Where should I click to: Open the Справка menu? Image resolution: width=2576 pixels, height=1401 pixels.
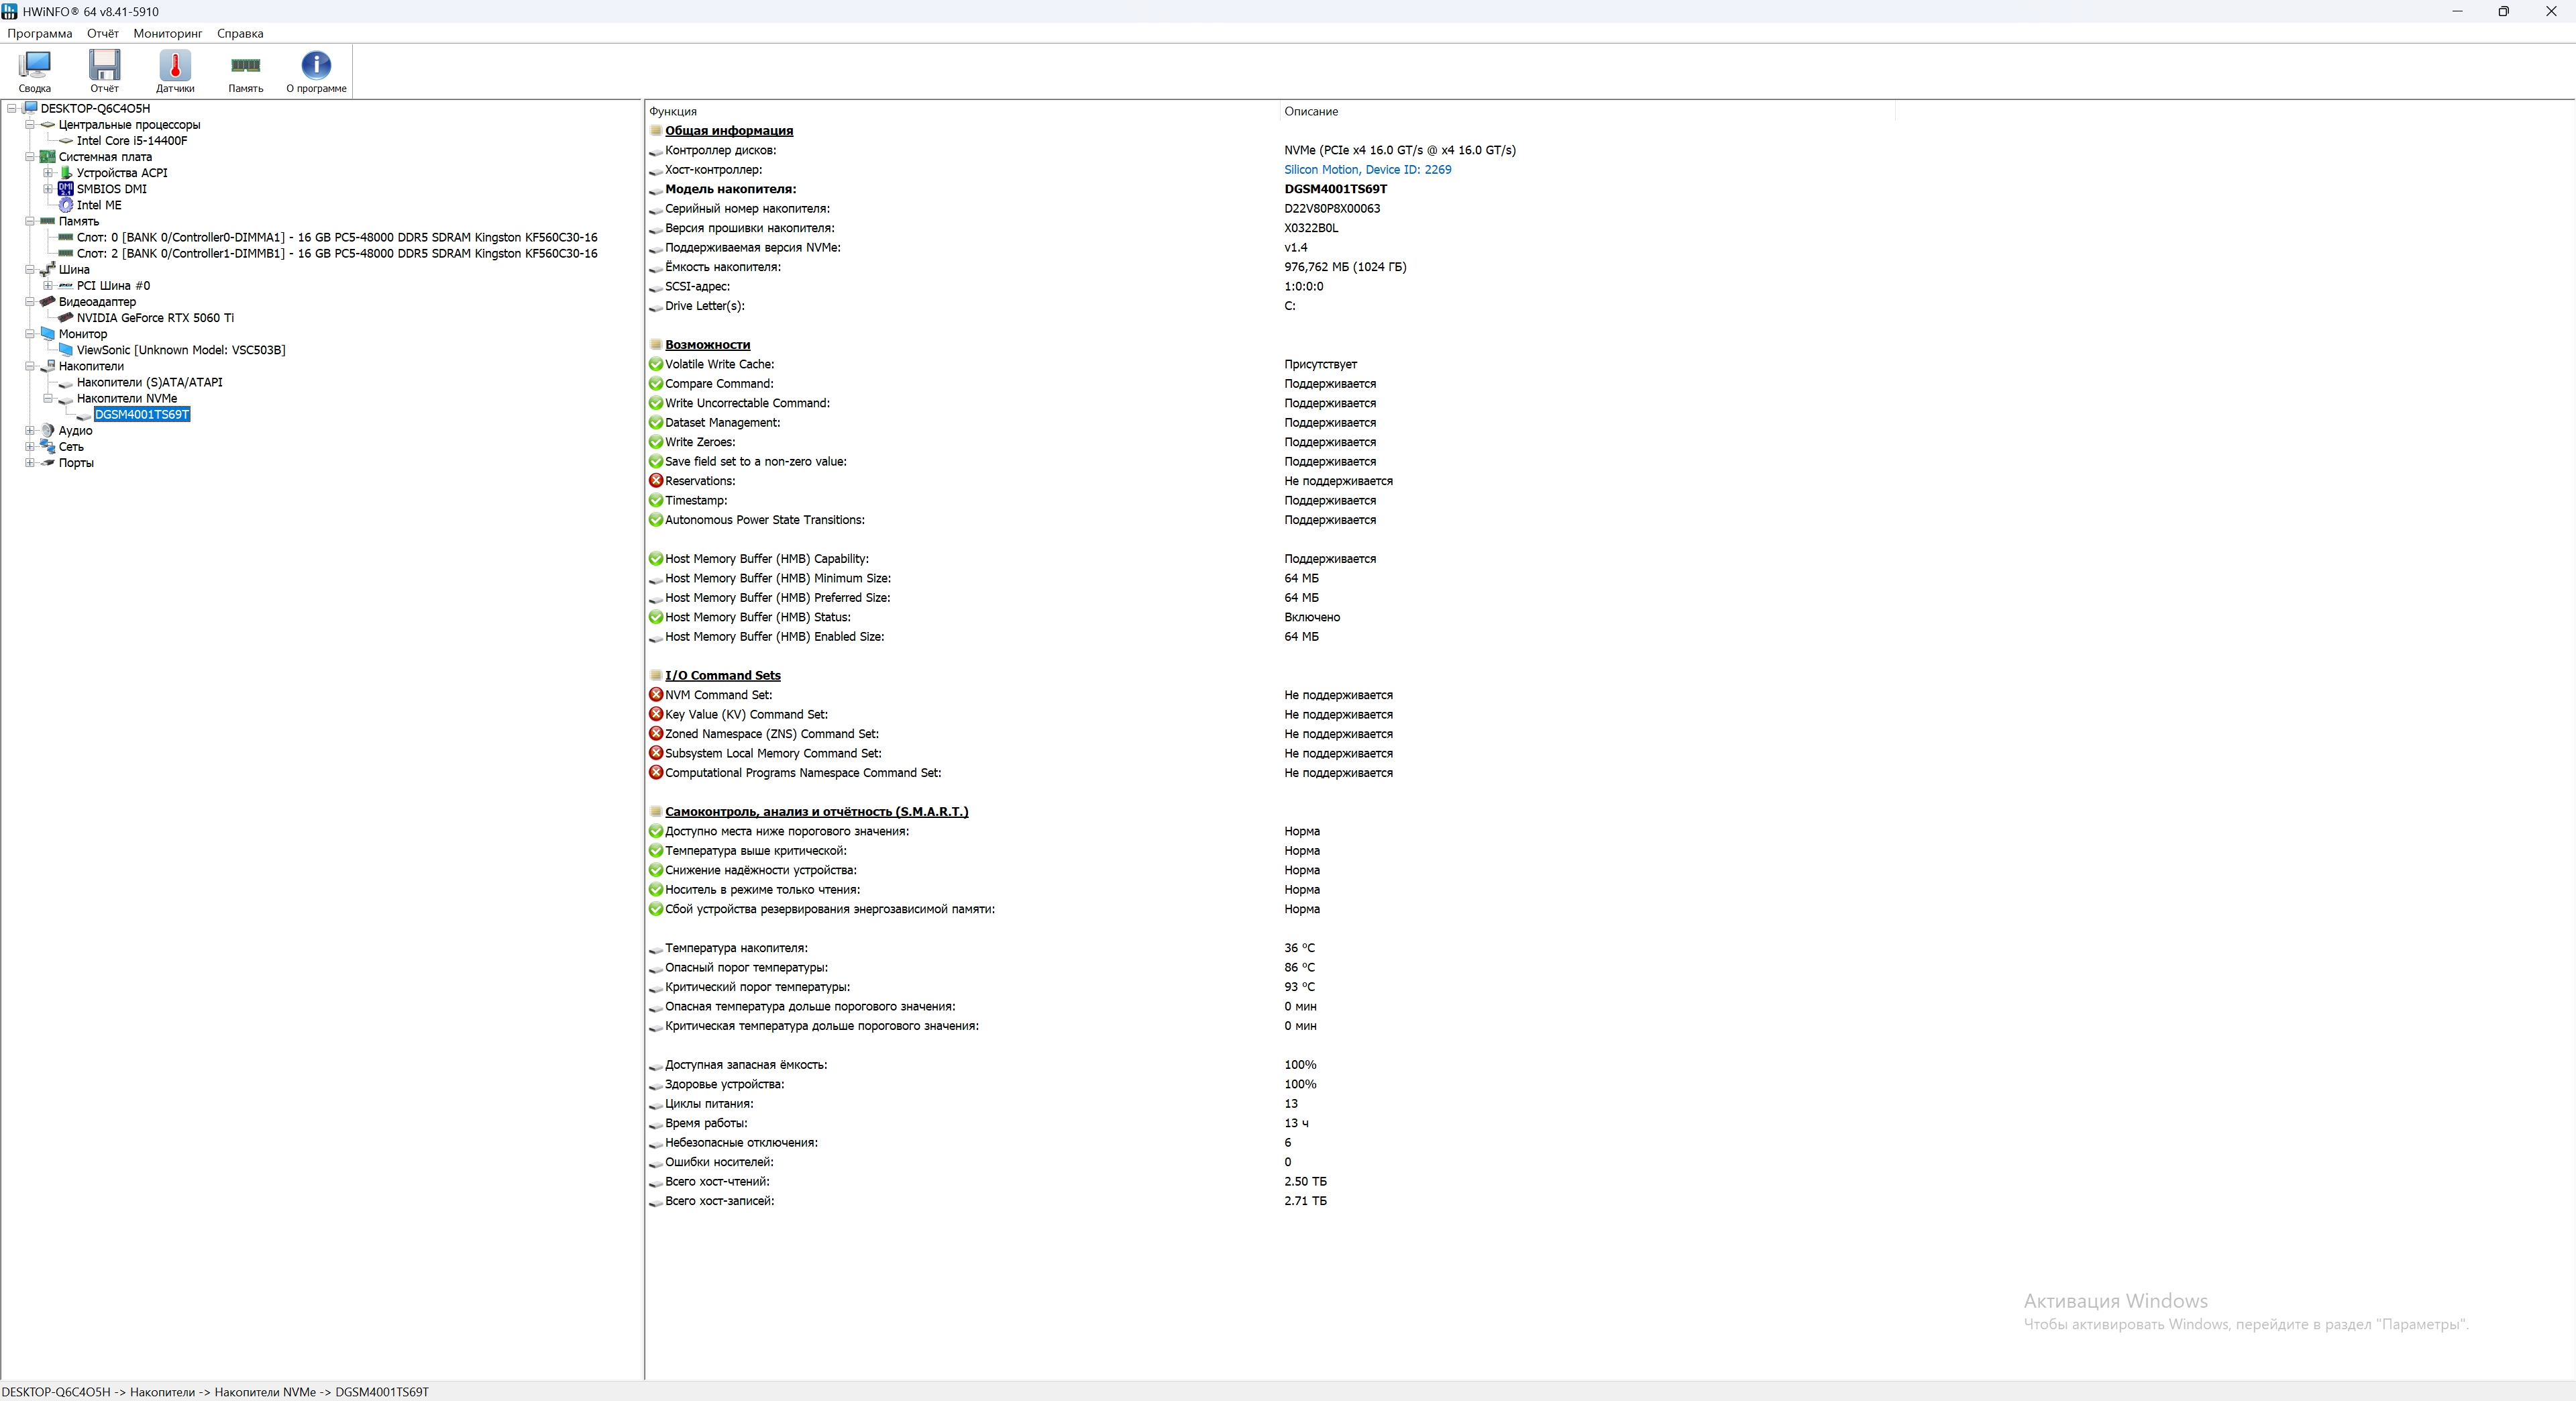(240, 33)
